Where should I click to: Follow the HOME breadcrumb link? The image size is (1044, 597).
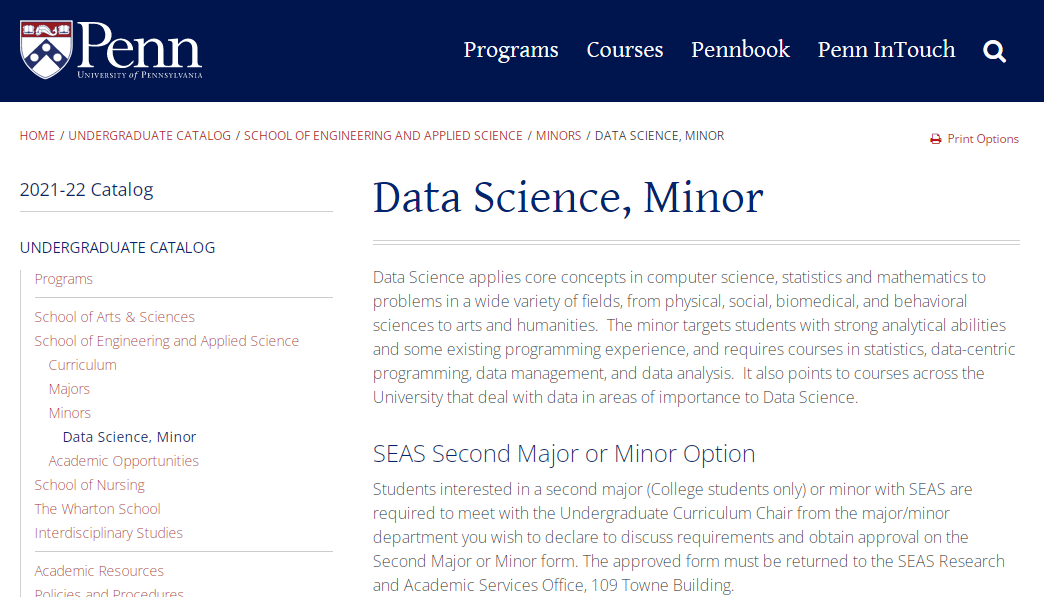point(37,136)
